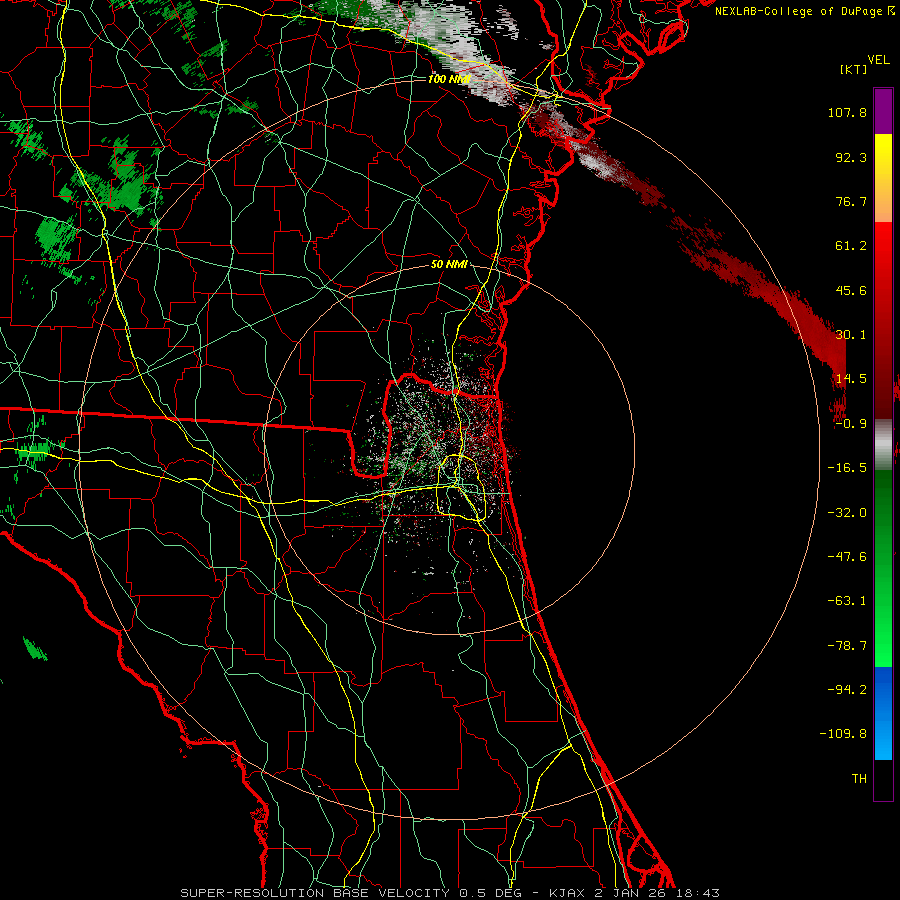
Task: Click the -32.0 velocity scale value
Action: 847,513
